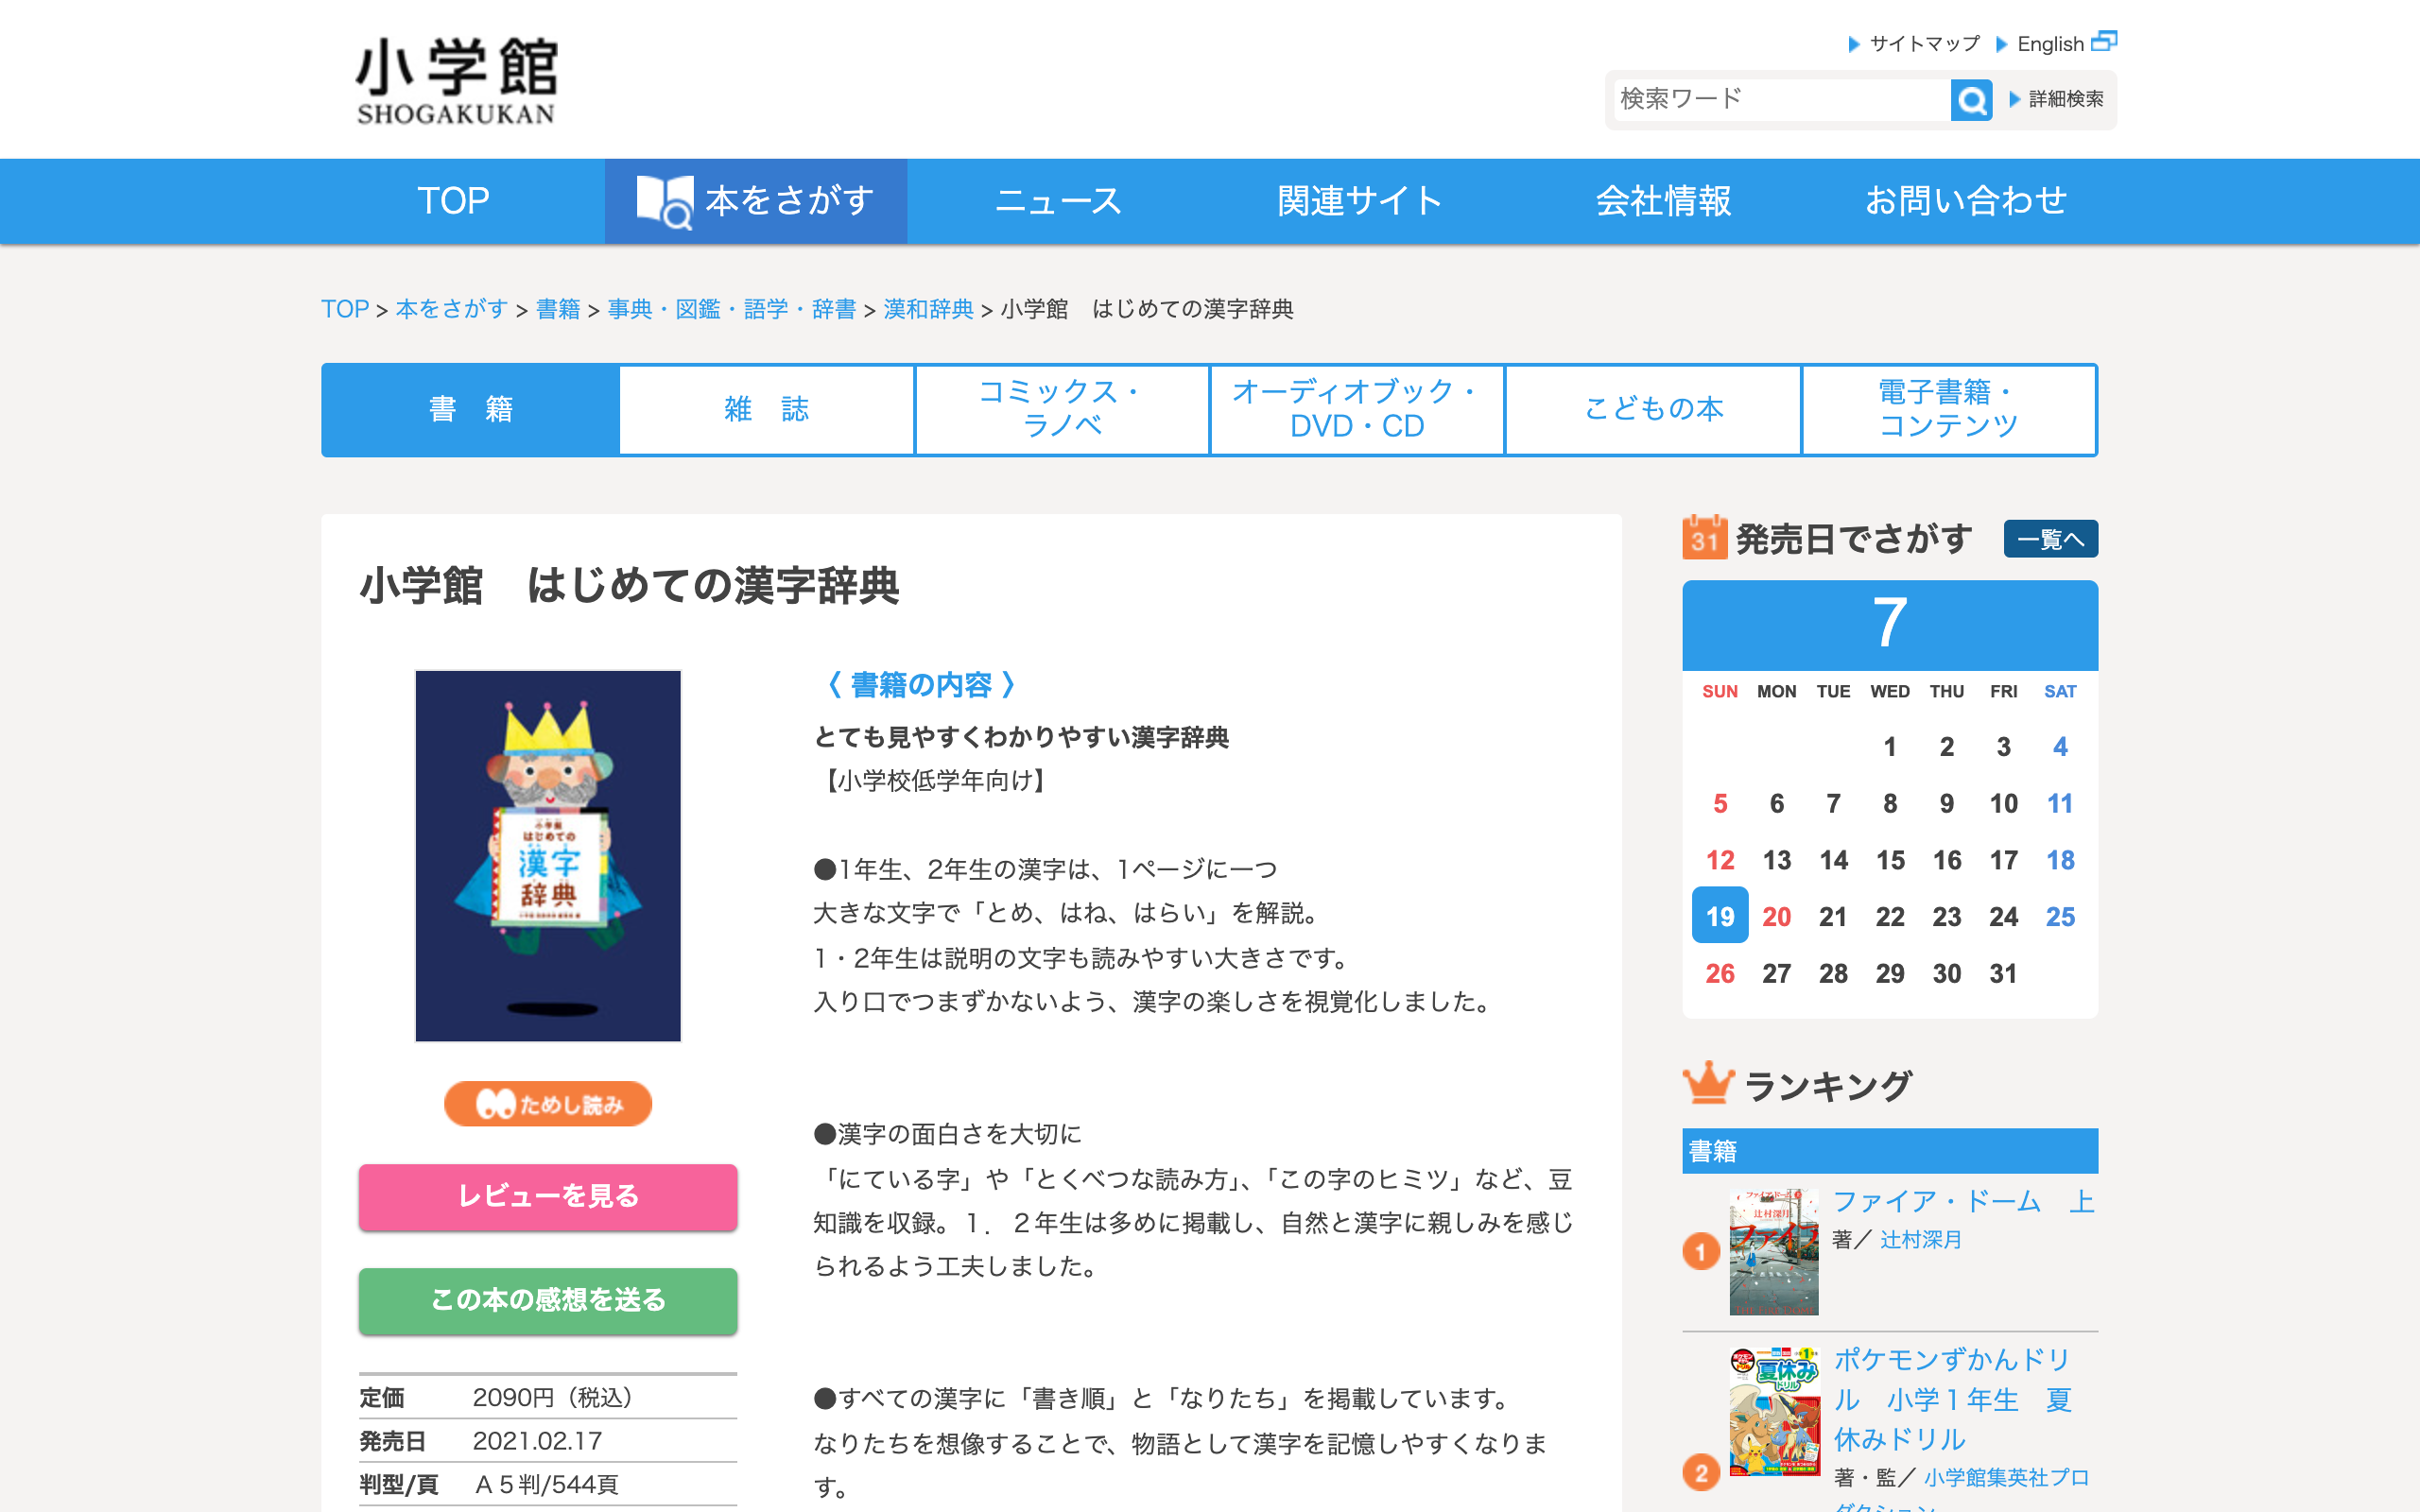Select the 雑誌 category tab

[x=766, y=409]
